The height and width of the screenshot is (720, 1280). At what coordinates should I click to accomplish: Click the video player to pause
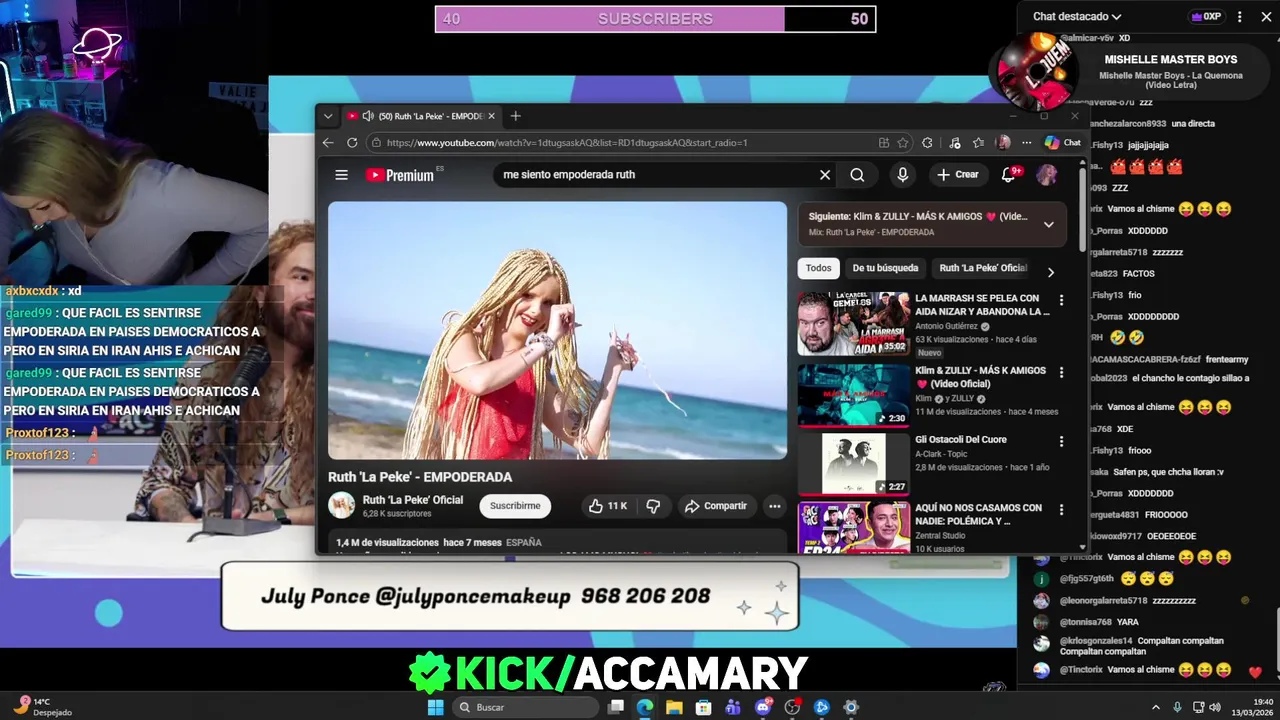557,331
